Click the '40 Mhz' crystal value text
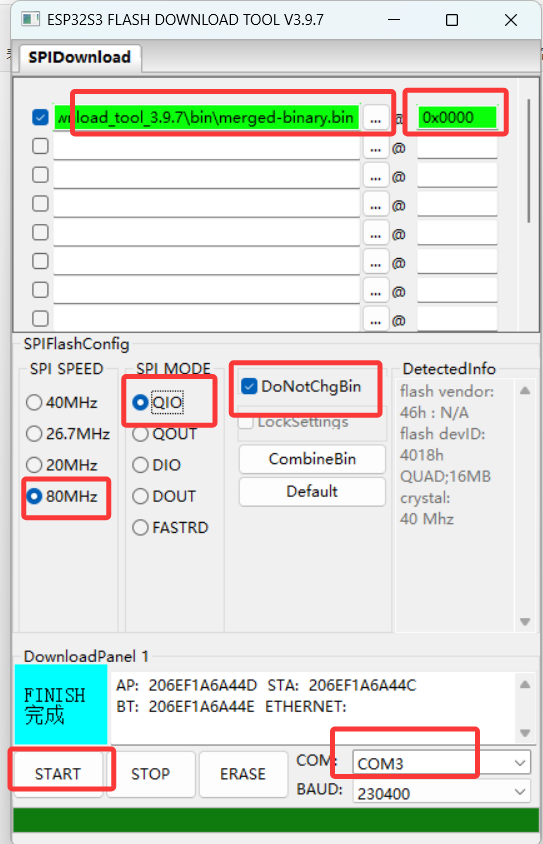The width and height of the screenshot is (543, 844). click(427, 519)
